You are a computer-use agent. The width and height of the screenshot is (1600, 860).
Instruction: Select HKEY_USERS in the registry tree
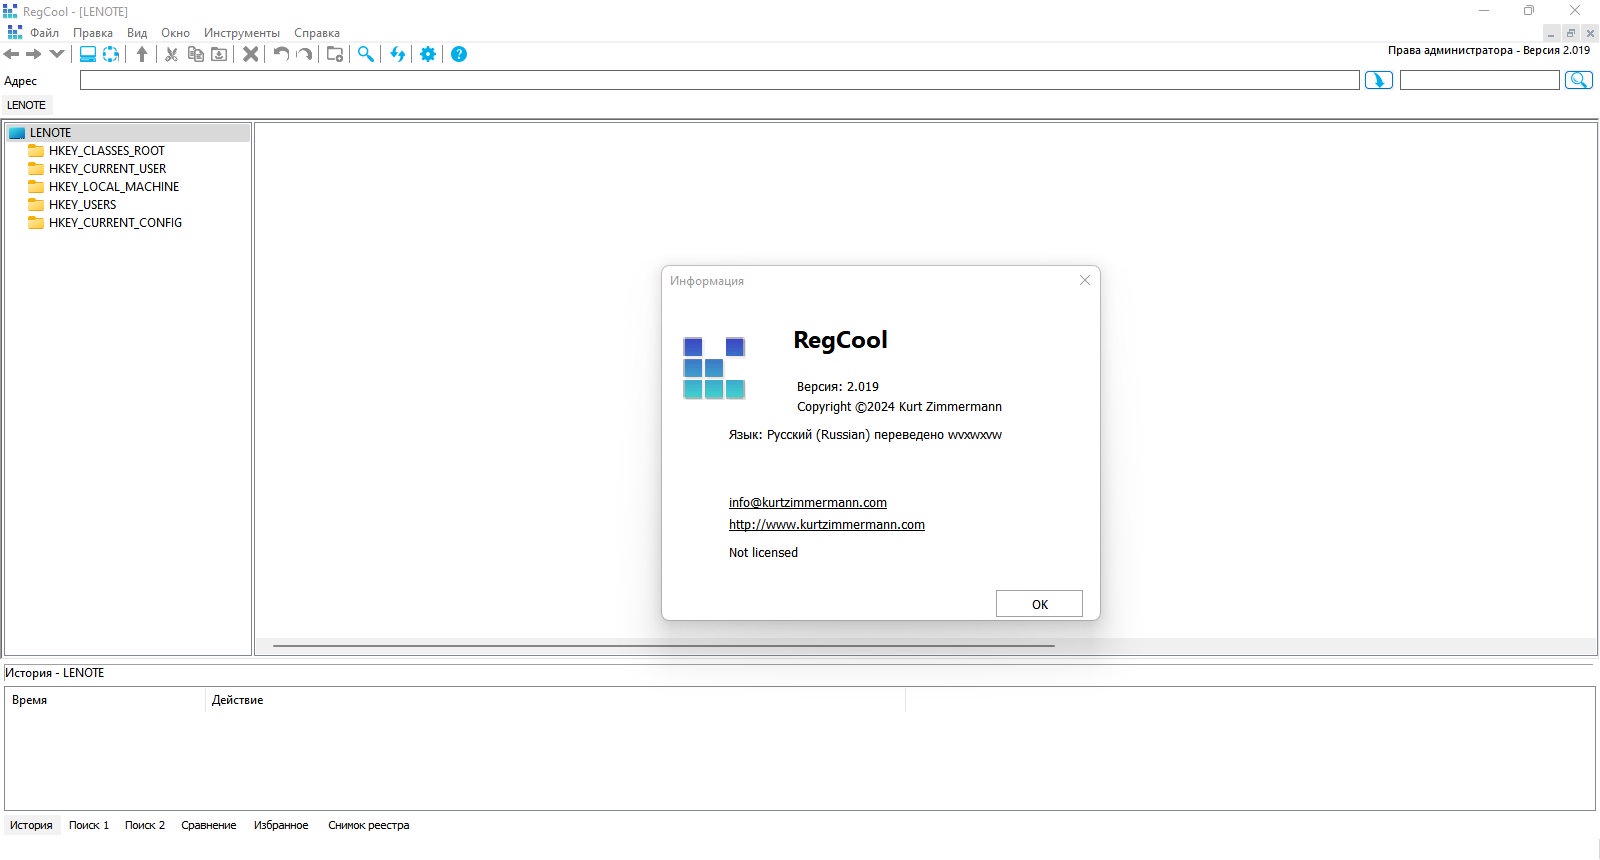pyautogui.click(x=82, y=205)
